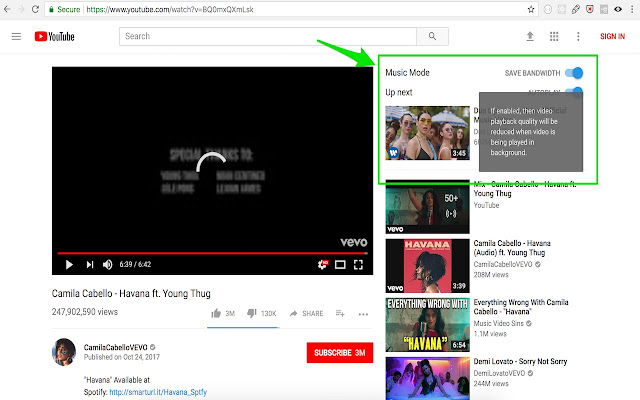Click the Music Mode label
This screenshot has height=400, width=640.
point(407,73)
